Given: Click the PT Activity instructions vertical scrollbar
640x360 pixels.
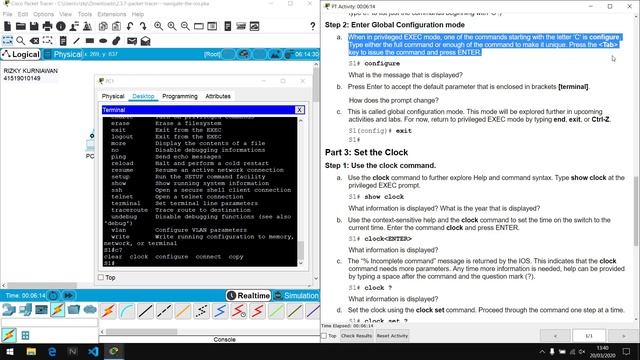Looking at the screenshot, I should click(636, 211).
